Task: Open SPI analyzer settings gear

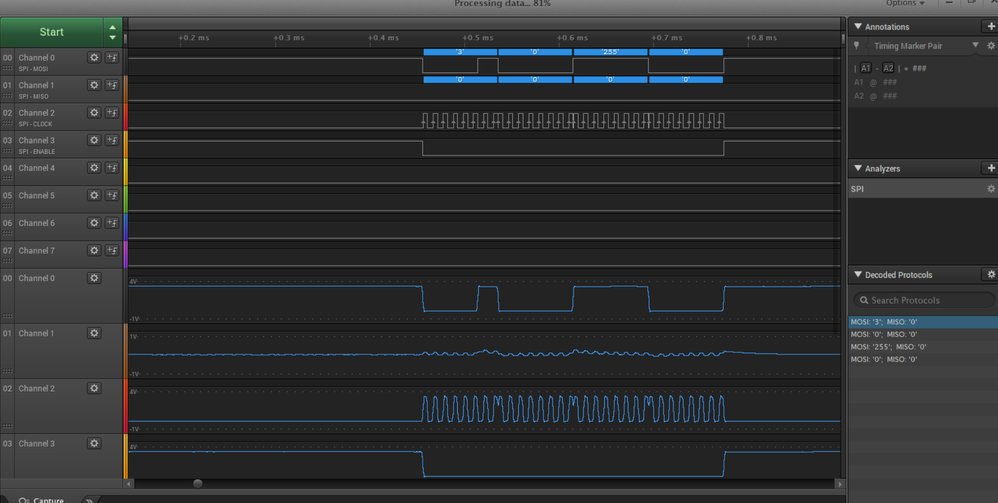Action: coord(990,188)
